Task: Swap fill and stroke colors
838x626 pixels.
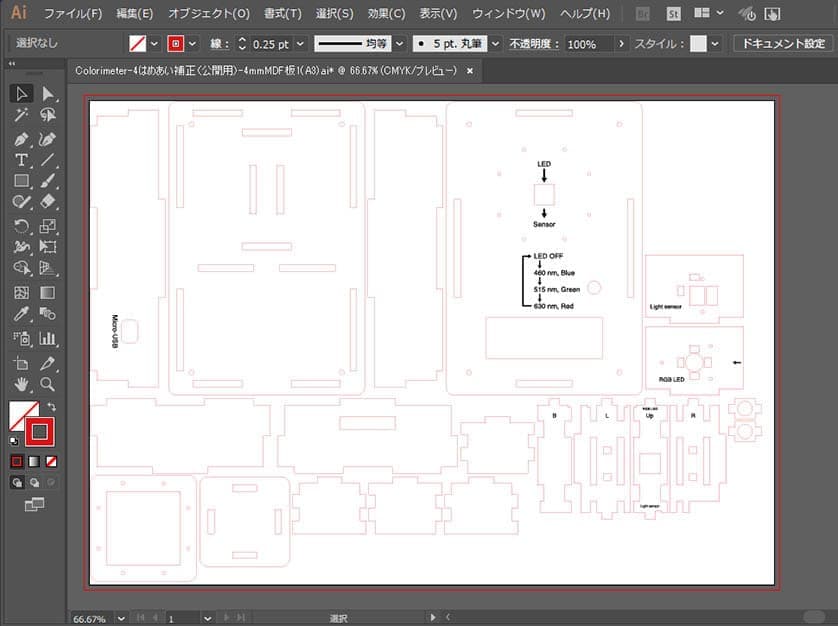Action: [51, 407]
